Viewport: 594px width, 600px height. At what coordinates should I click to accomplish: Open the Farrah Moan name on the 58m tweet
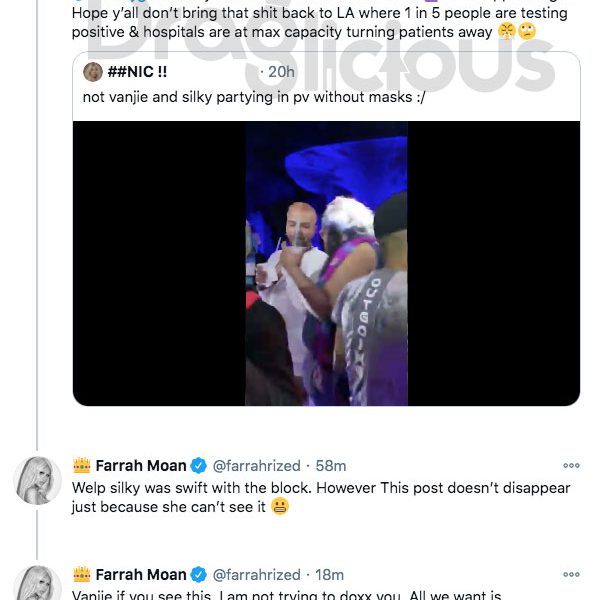point(140,466)
